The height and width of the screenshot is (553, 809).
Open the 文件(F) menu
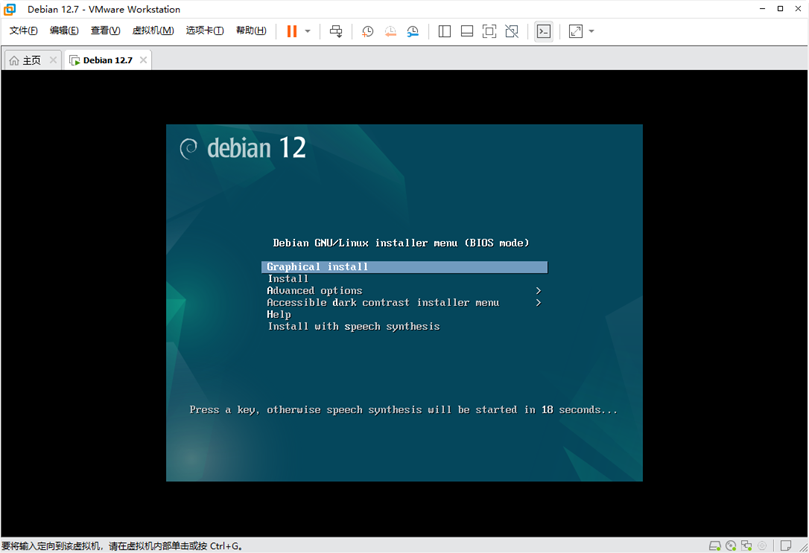coord(23,30)
